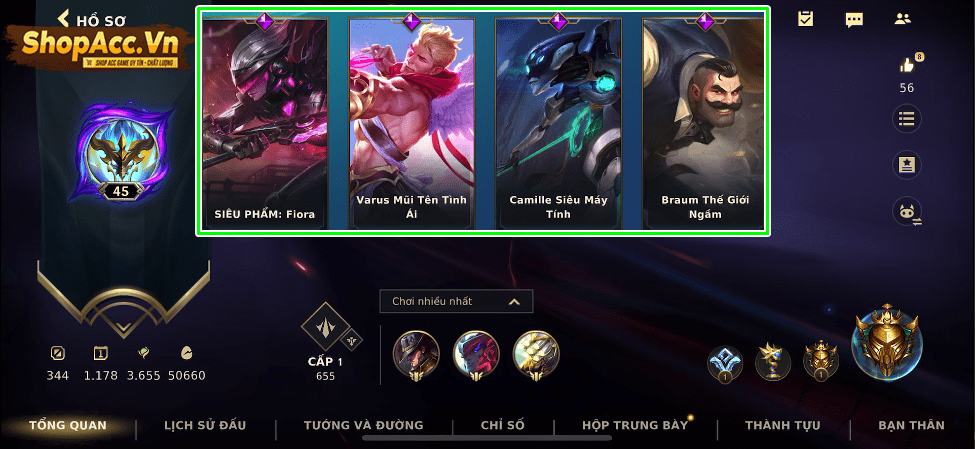The height and width of the screenshot is (449, 975).
Task: Open the chat messages icon
Action: [x=854, y=19]
